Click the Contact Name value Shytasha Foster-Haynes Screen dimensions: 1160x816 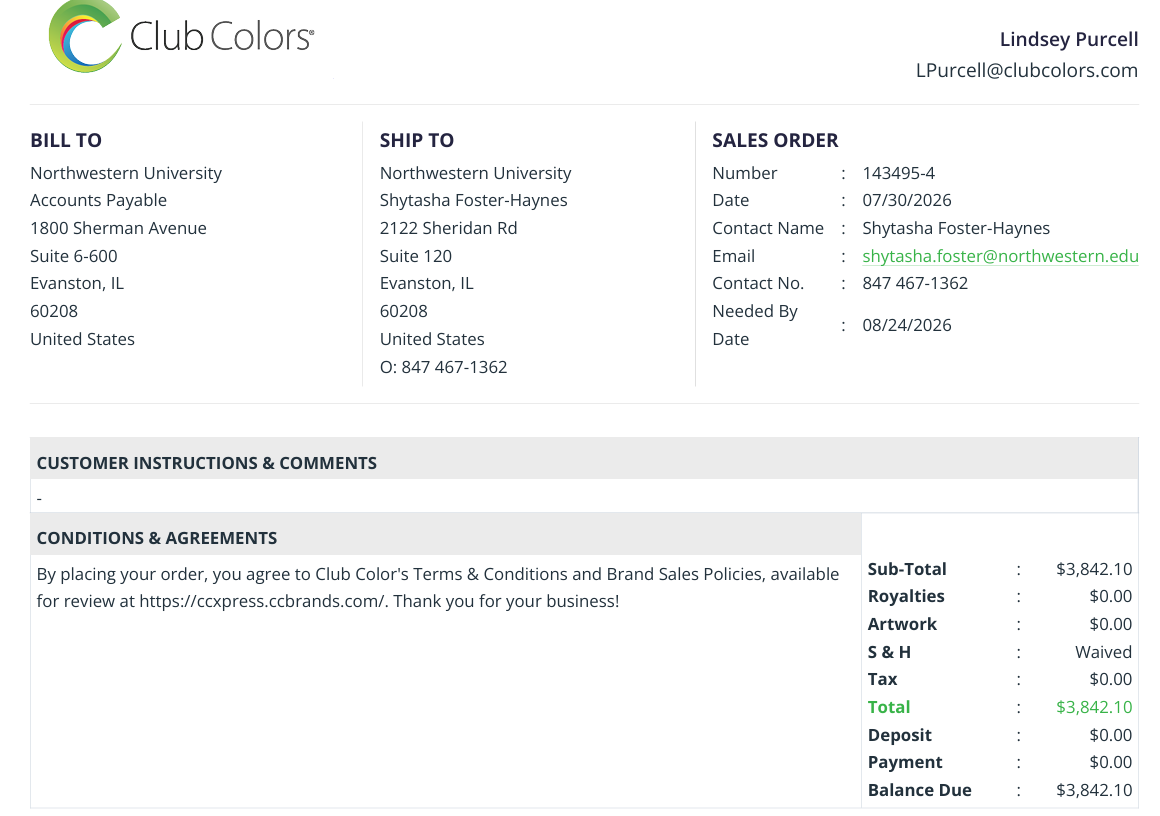pos(956,229)
